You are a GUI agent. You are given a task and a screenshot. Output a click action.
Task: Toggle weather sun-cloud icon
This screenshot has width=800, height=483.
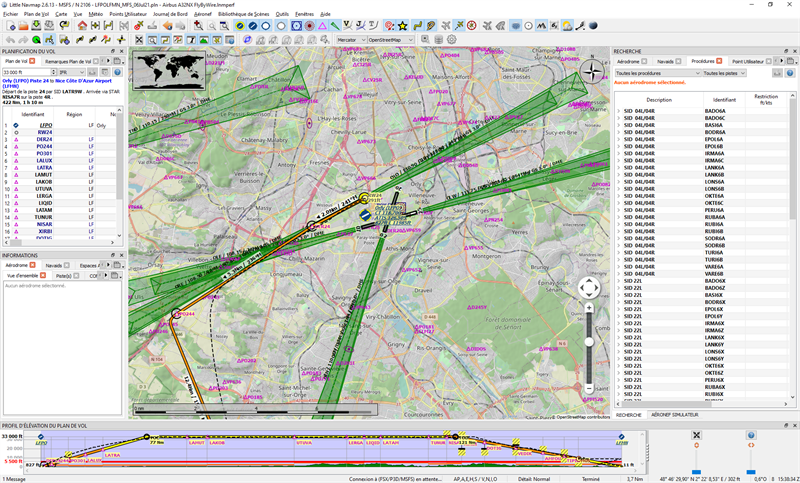coord(567,26)
